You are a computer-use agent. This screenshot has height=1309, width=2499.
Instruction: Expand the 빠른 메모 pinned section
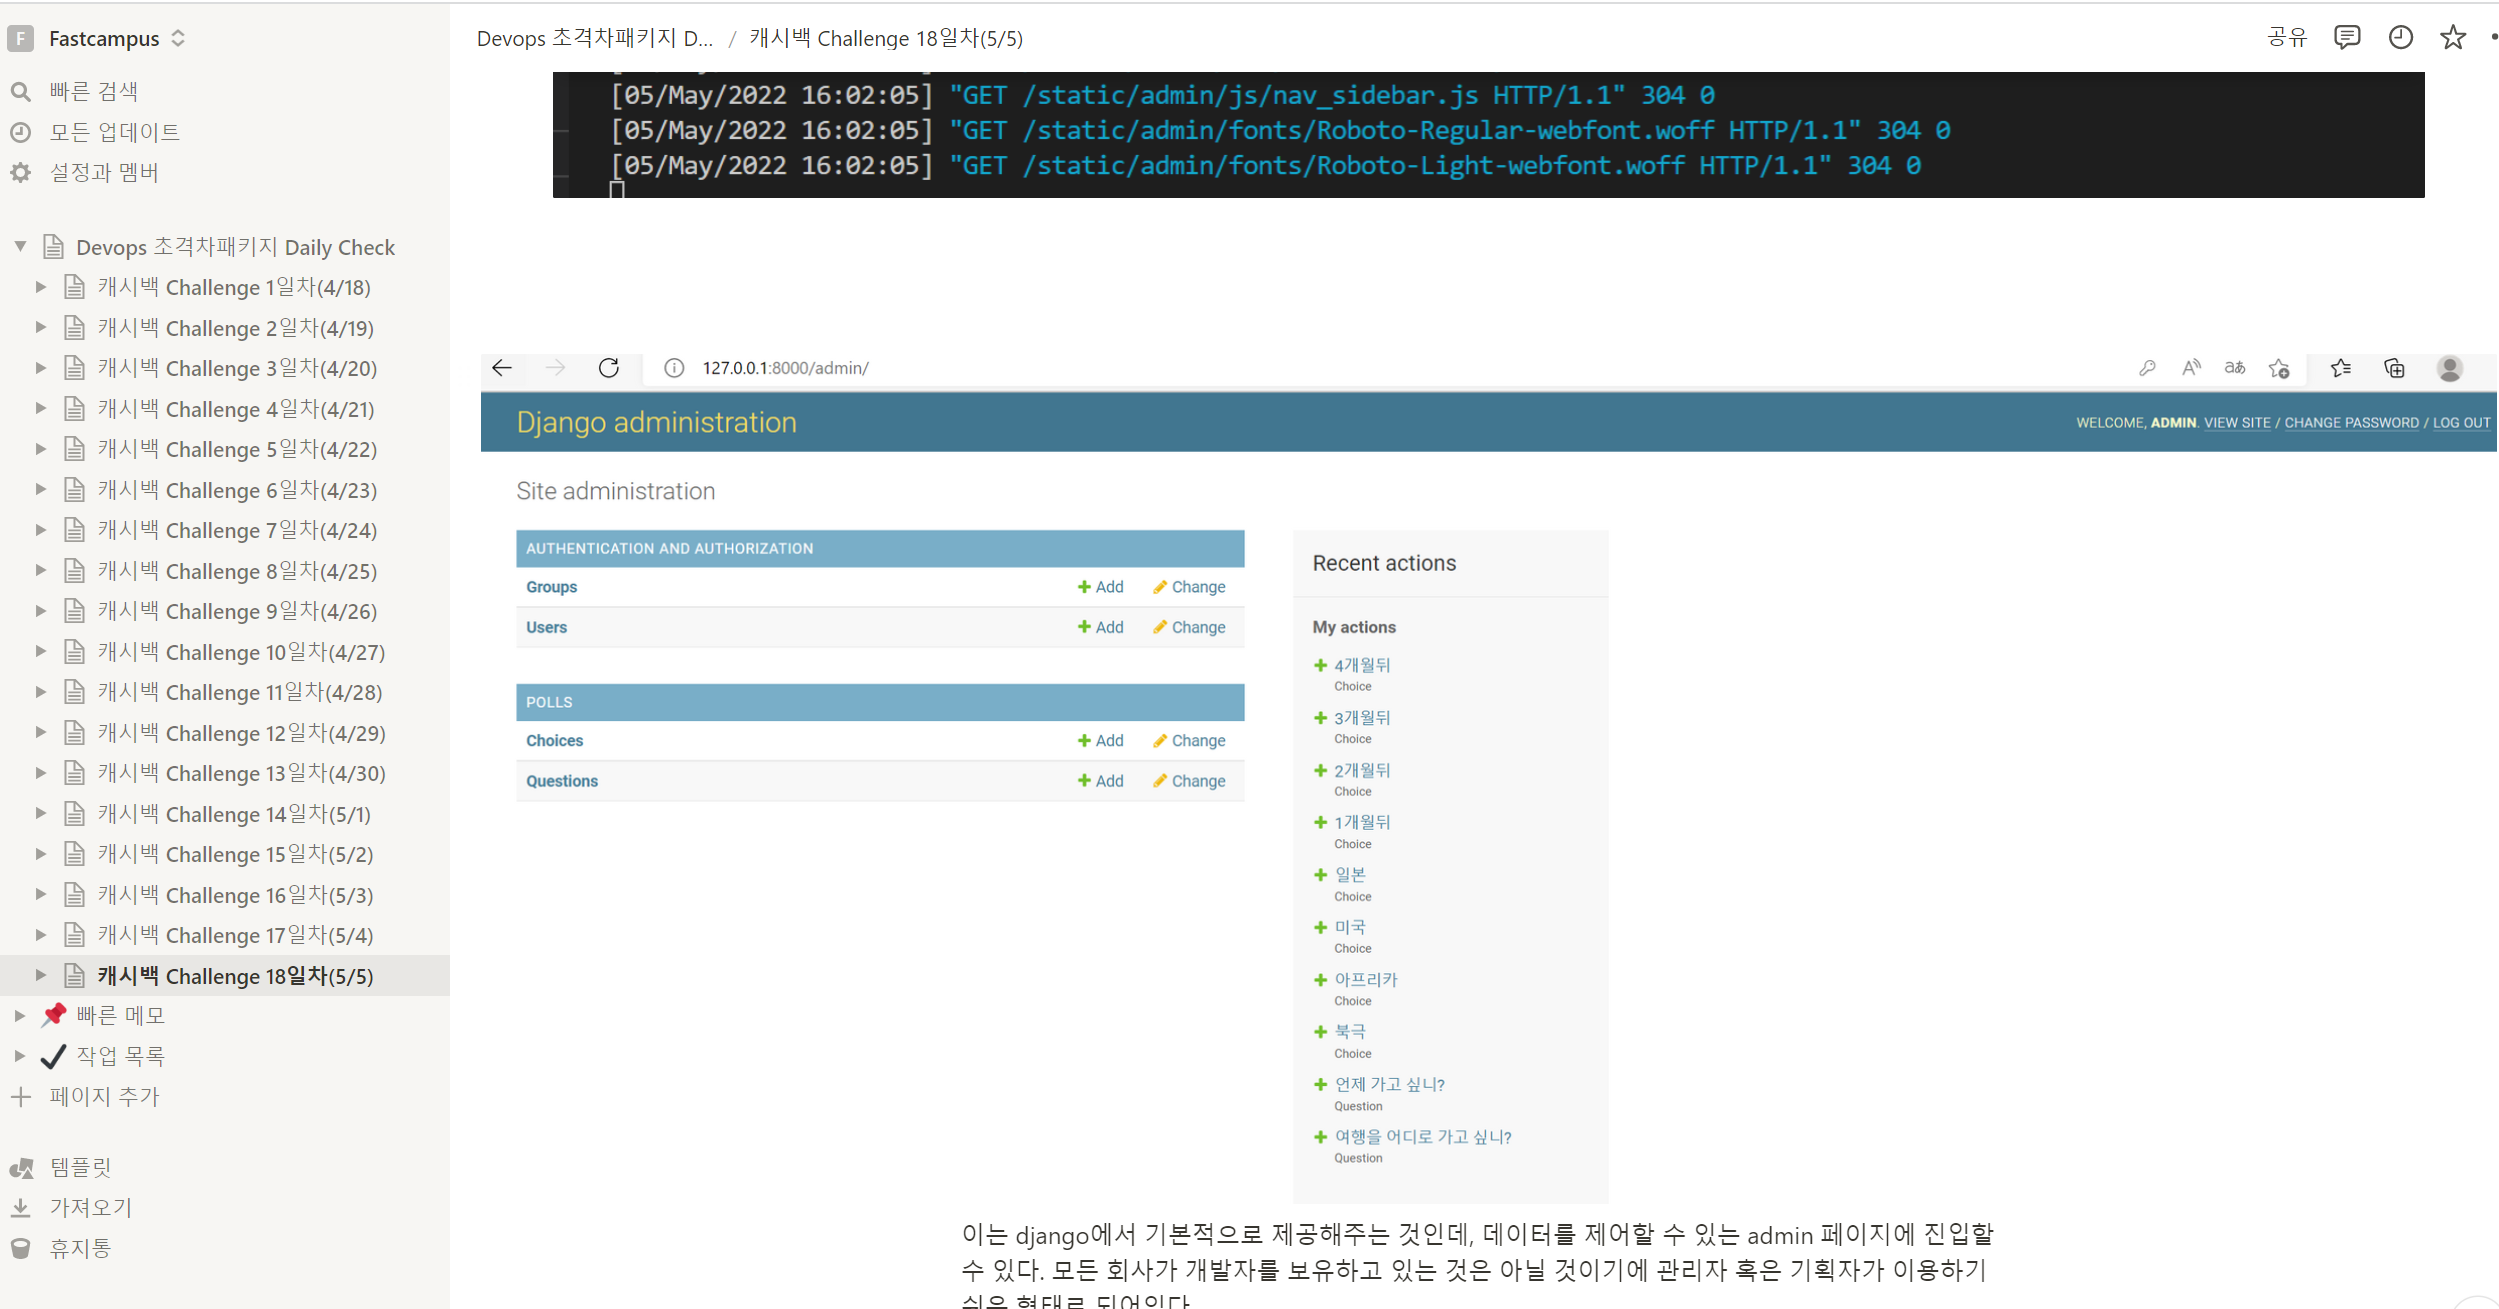coord(20,1016)
